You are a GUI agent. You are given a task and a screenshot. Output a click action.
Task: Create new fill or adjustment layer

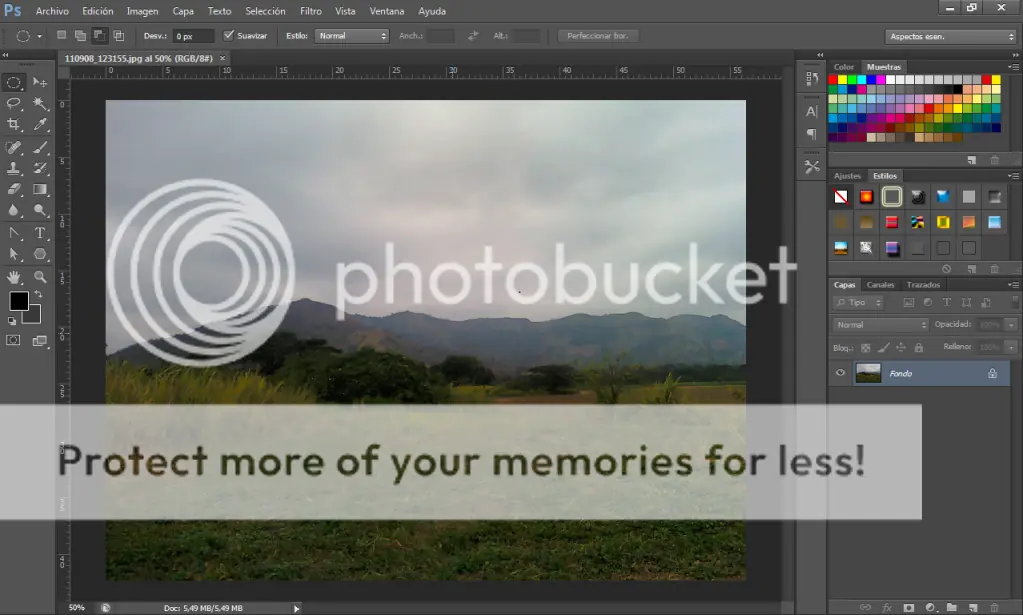pos(930,607)
